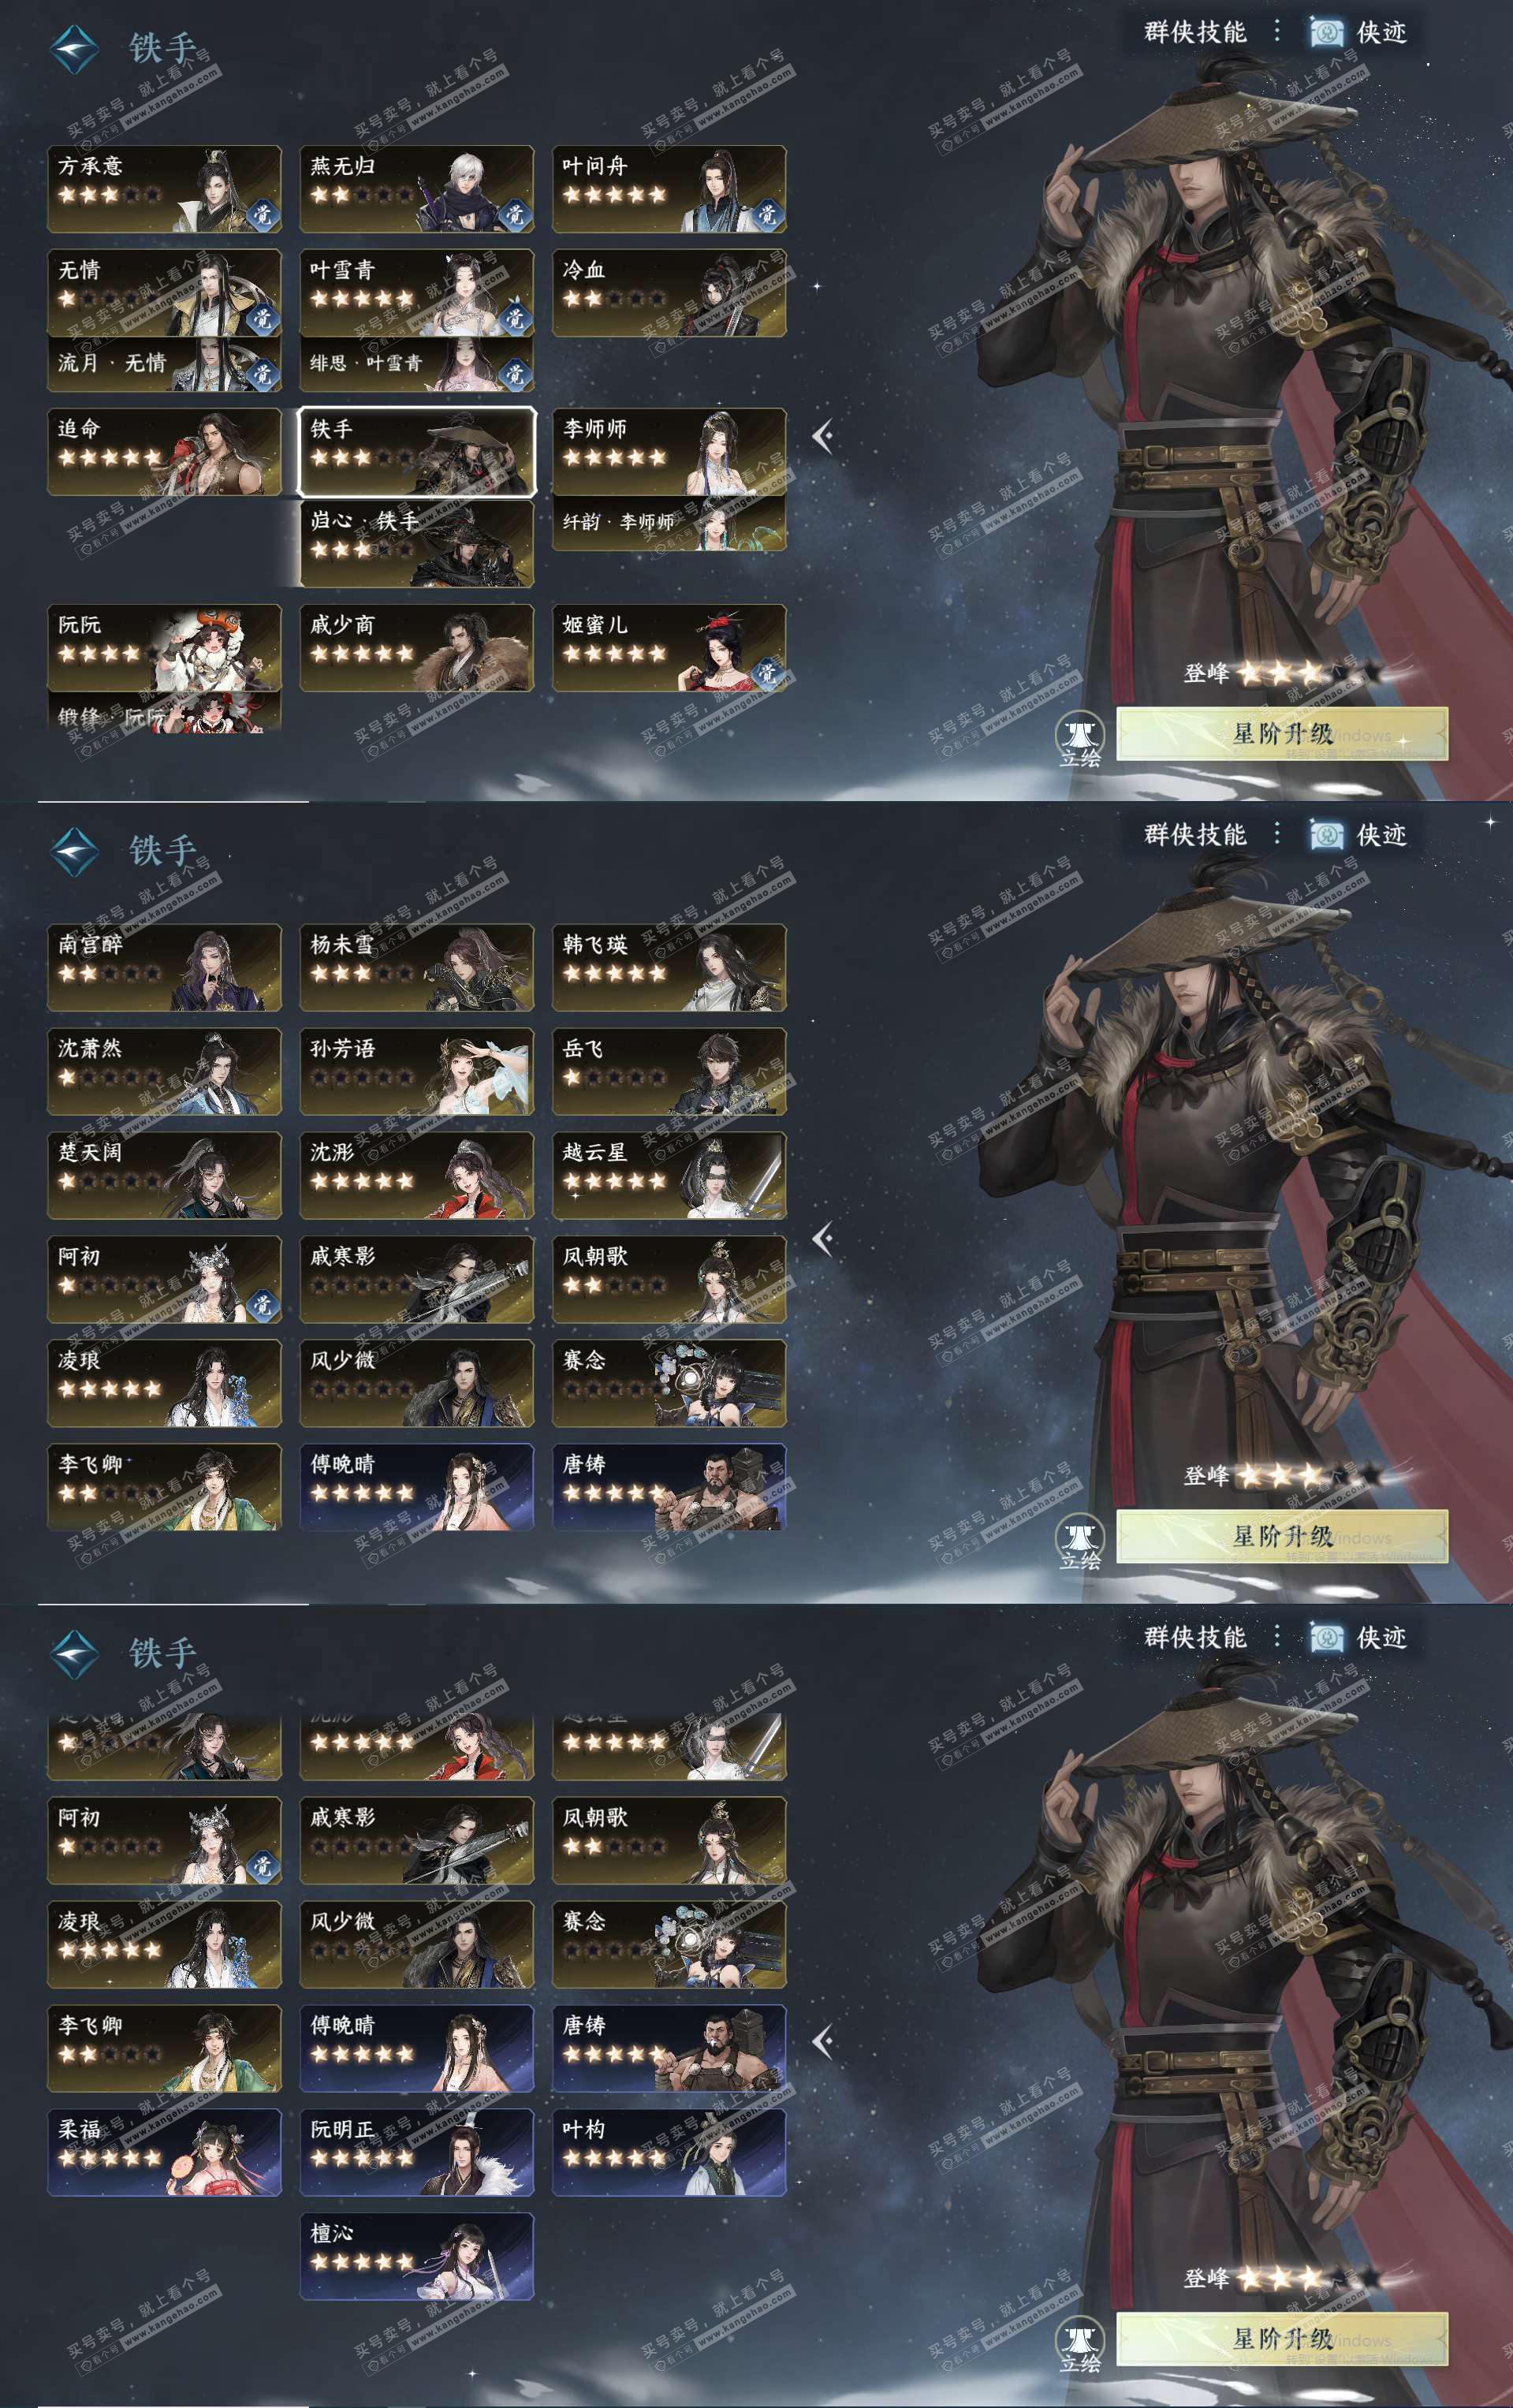Pick the 阮明正 character card
1513x2408 pixels.
click(x=417, y=2152)
